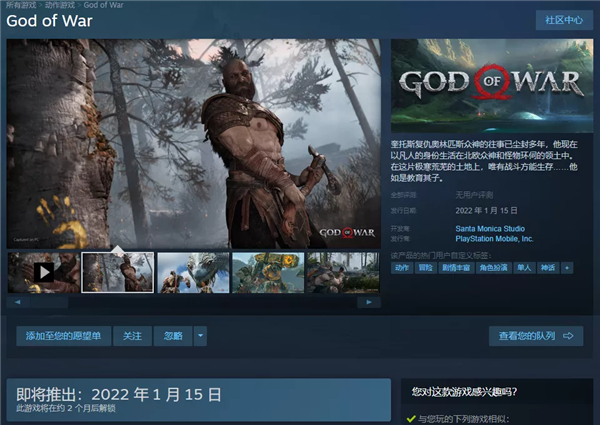
Task: Click 查看您的队列 queue button
Action: pos(536,336)
